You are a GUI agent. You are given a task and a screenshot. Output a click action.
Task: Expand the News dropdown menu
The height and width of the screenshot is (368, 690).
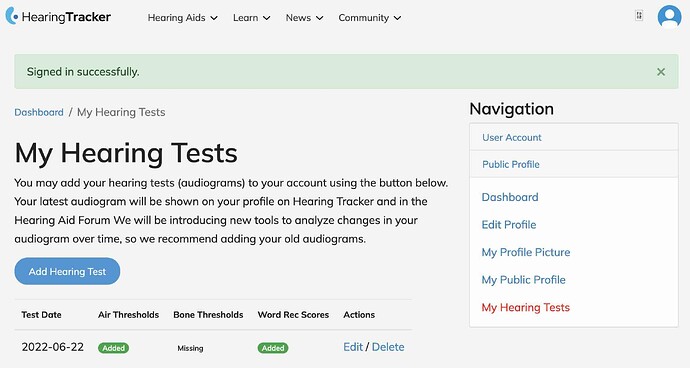click(305, 18)
